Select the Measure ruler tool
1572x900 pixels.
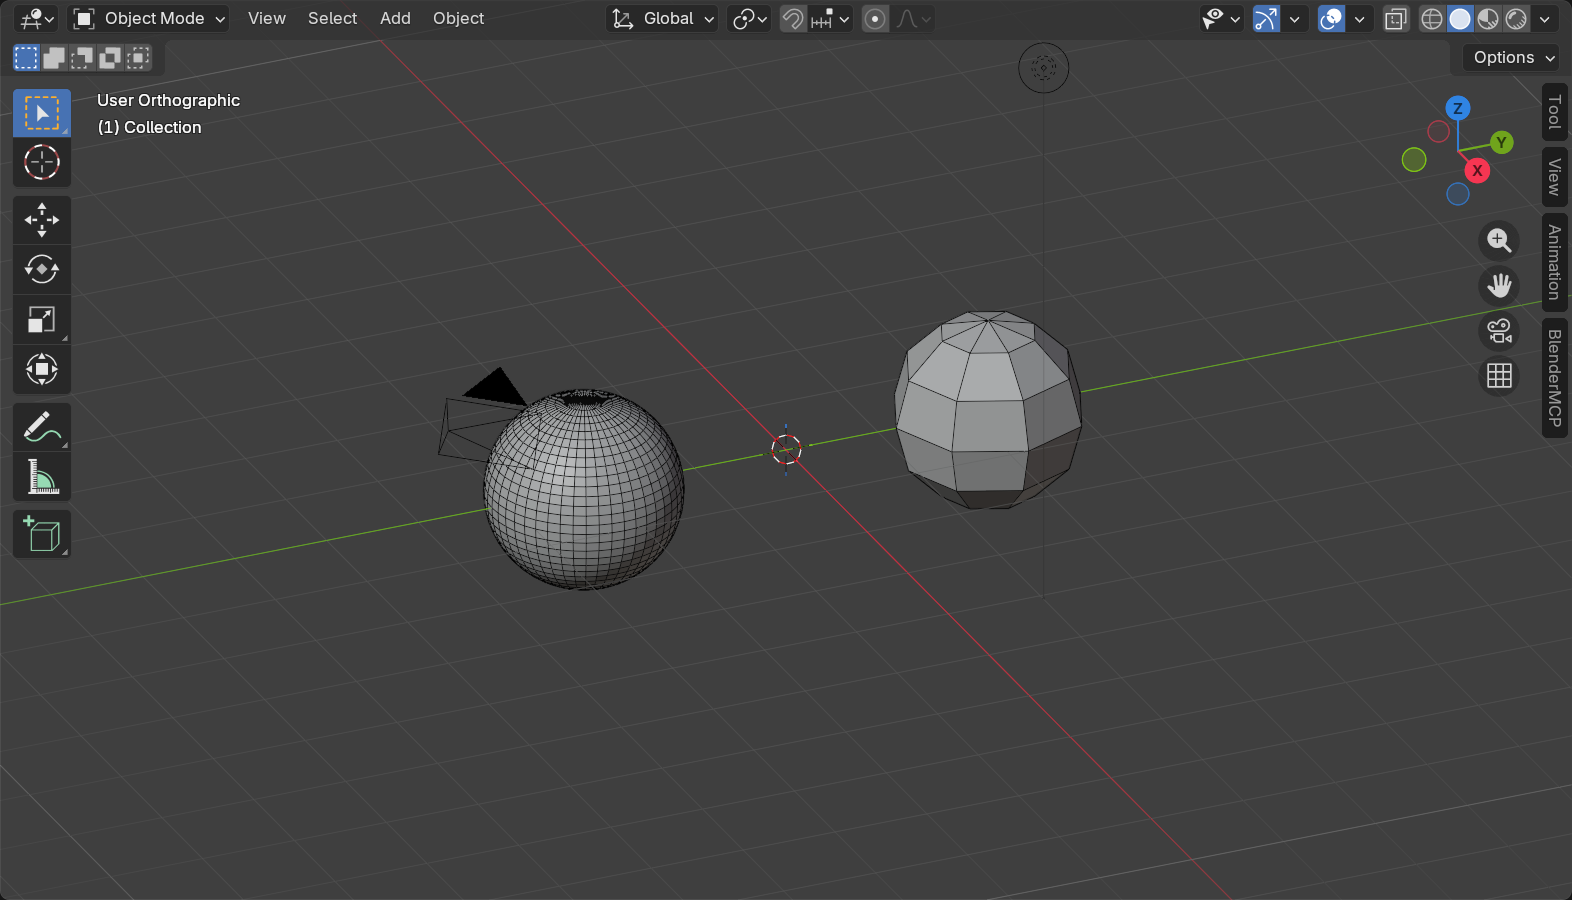(x=42, y=477)
